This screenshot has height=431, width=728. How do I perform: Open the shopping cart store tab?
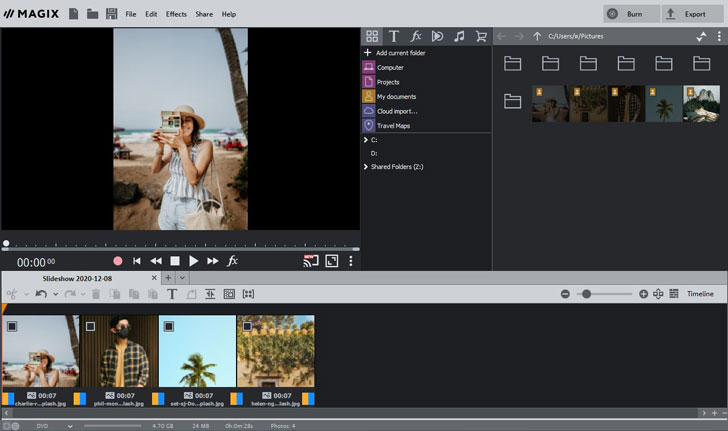coord(481,36)
